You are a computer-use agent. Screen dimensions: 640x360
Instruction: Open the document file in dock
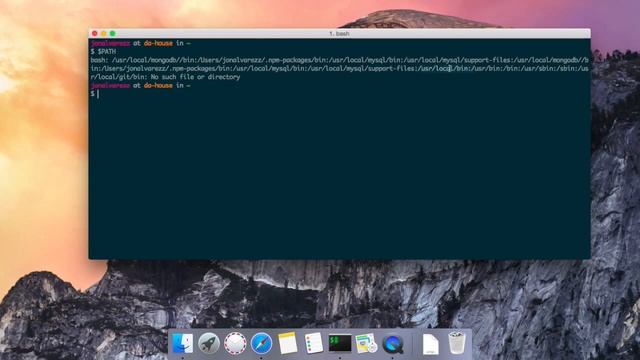pyautogui.click(x=430, y=344)
